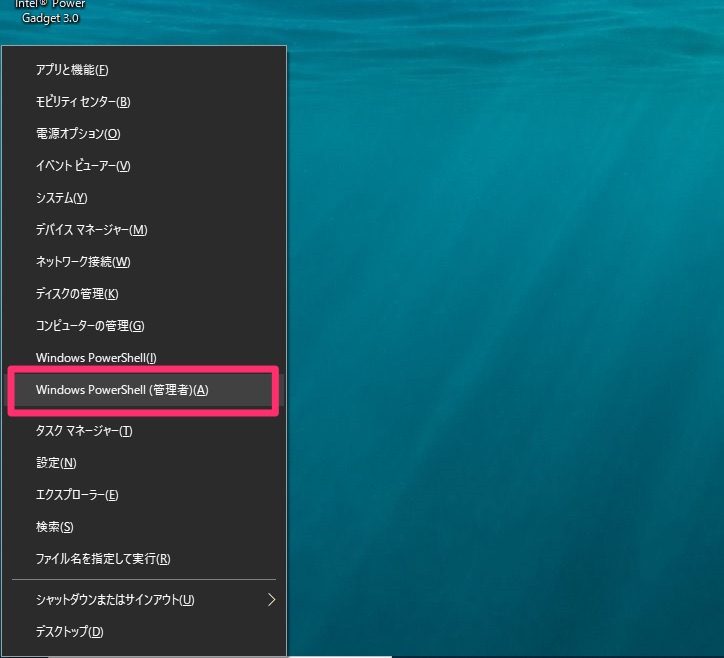Image resolution: width=724 pixels, height=658 pixels.
Task: Select 検索(S) menu entry
Action: pyautogui.click(x=144, y=527)
